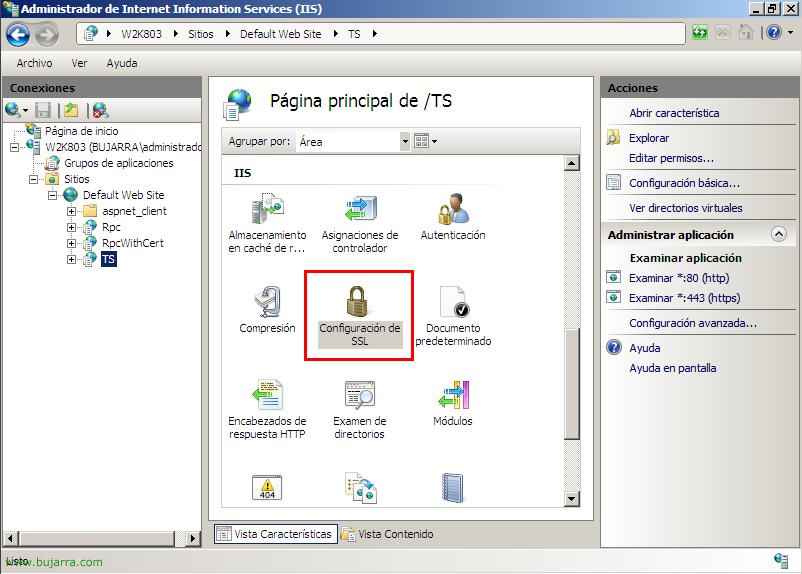Viewport: 802px width, 574px height.
Task: Open the blue notebook feature icon
Action: pyautogui.click(x=453, y=488)
